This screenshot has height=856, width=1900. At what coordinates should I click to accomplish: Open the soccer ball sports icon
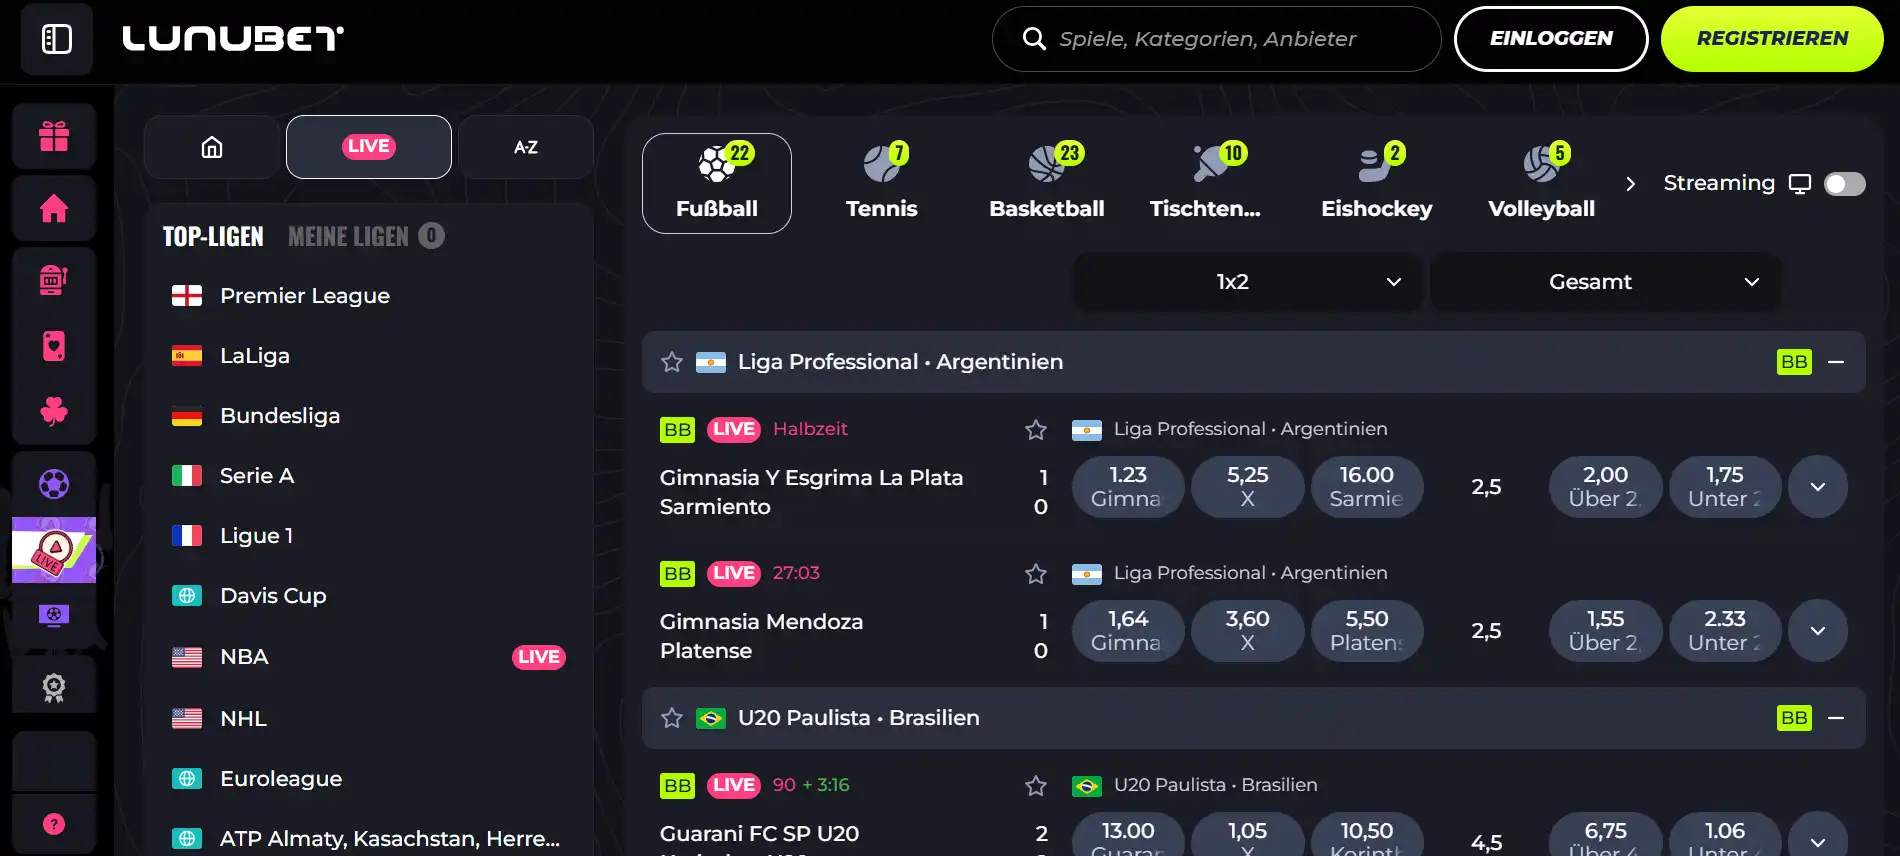click(54, 484)
